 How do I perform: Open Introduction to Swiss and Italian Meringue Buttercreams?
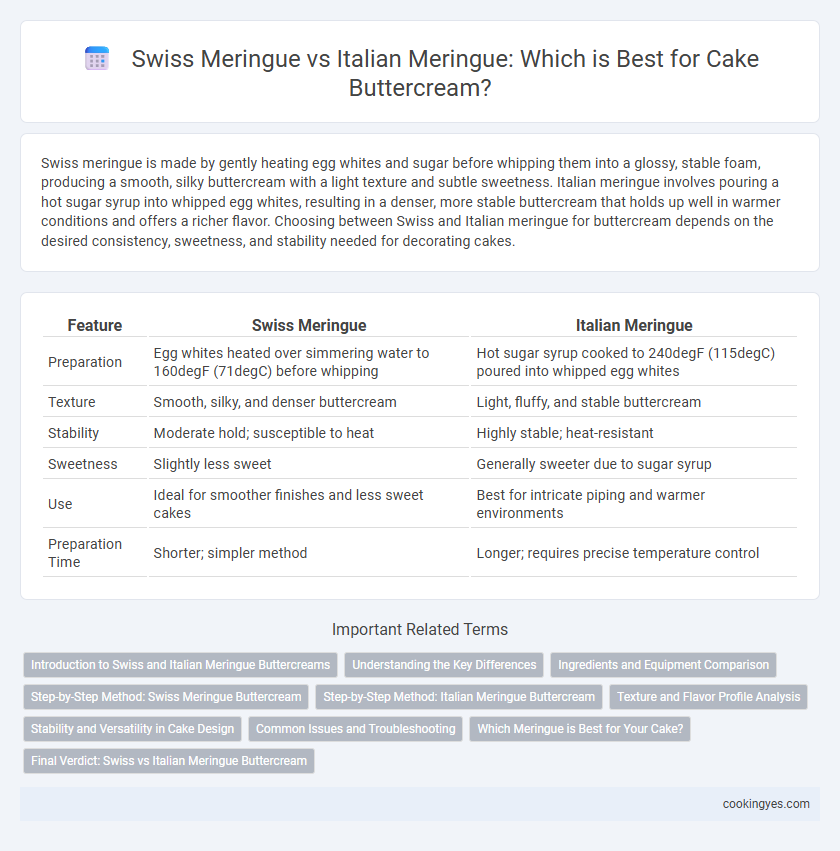point(180,665)
